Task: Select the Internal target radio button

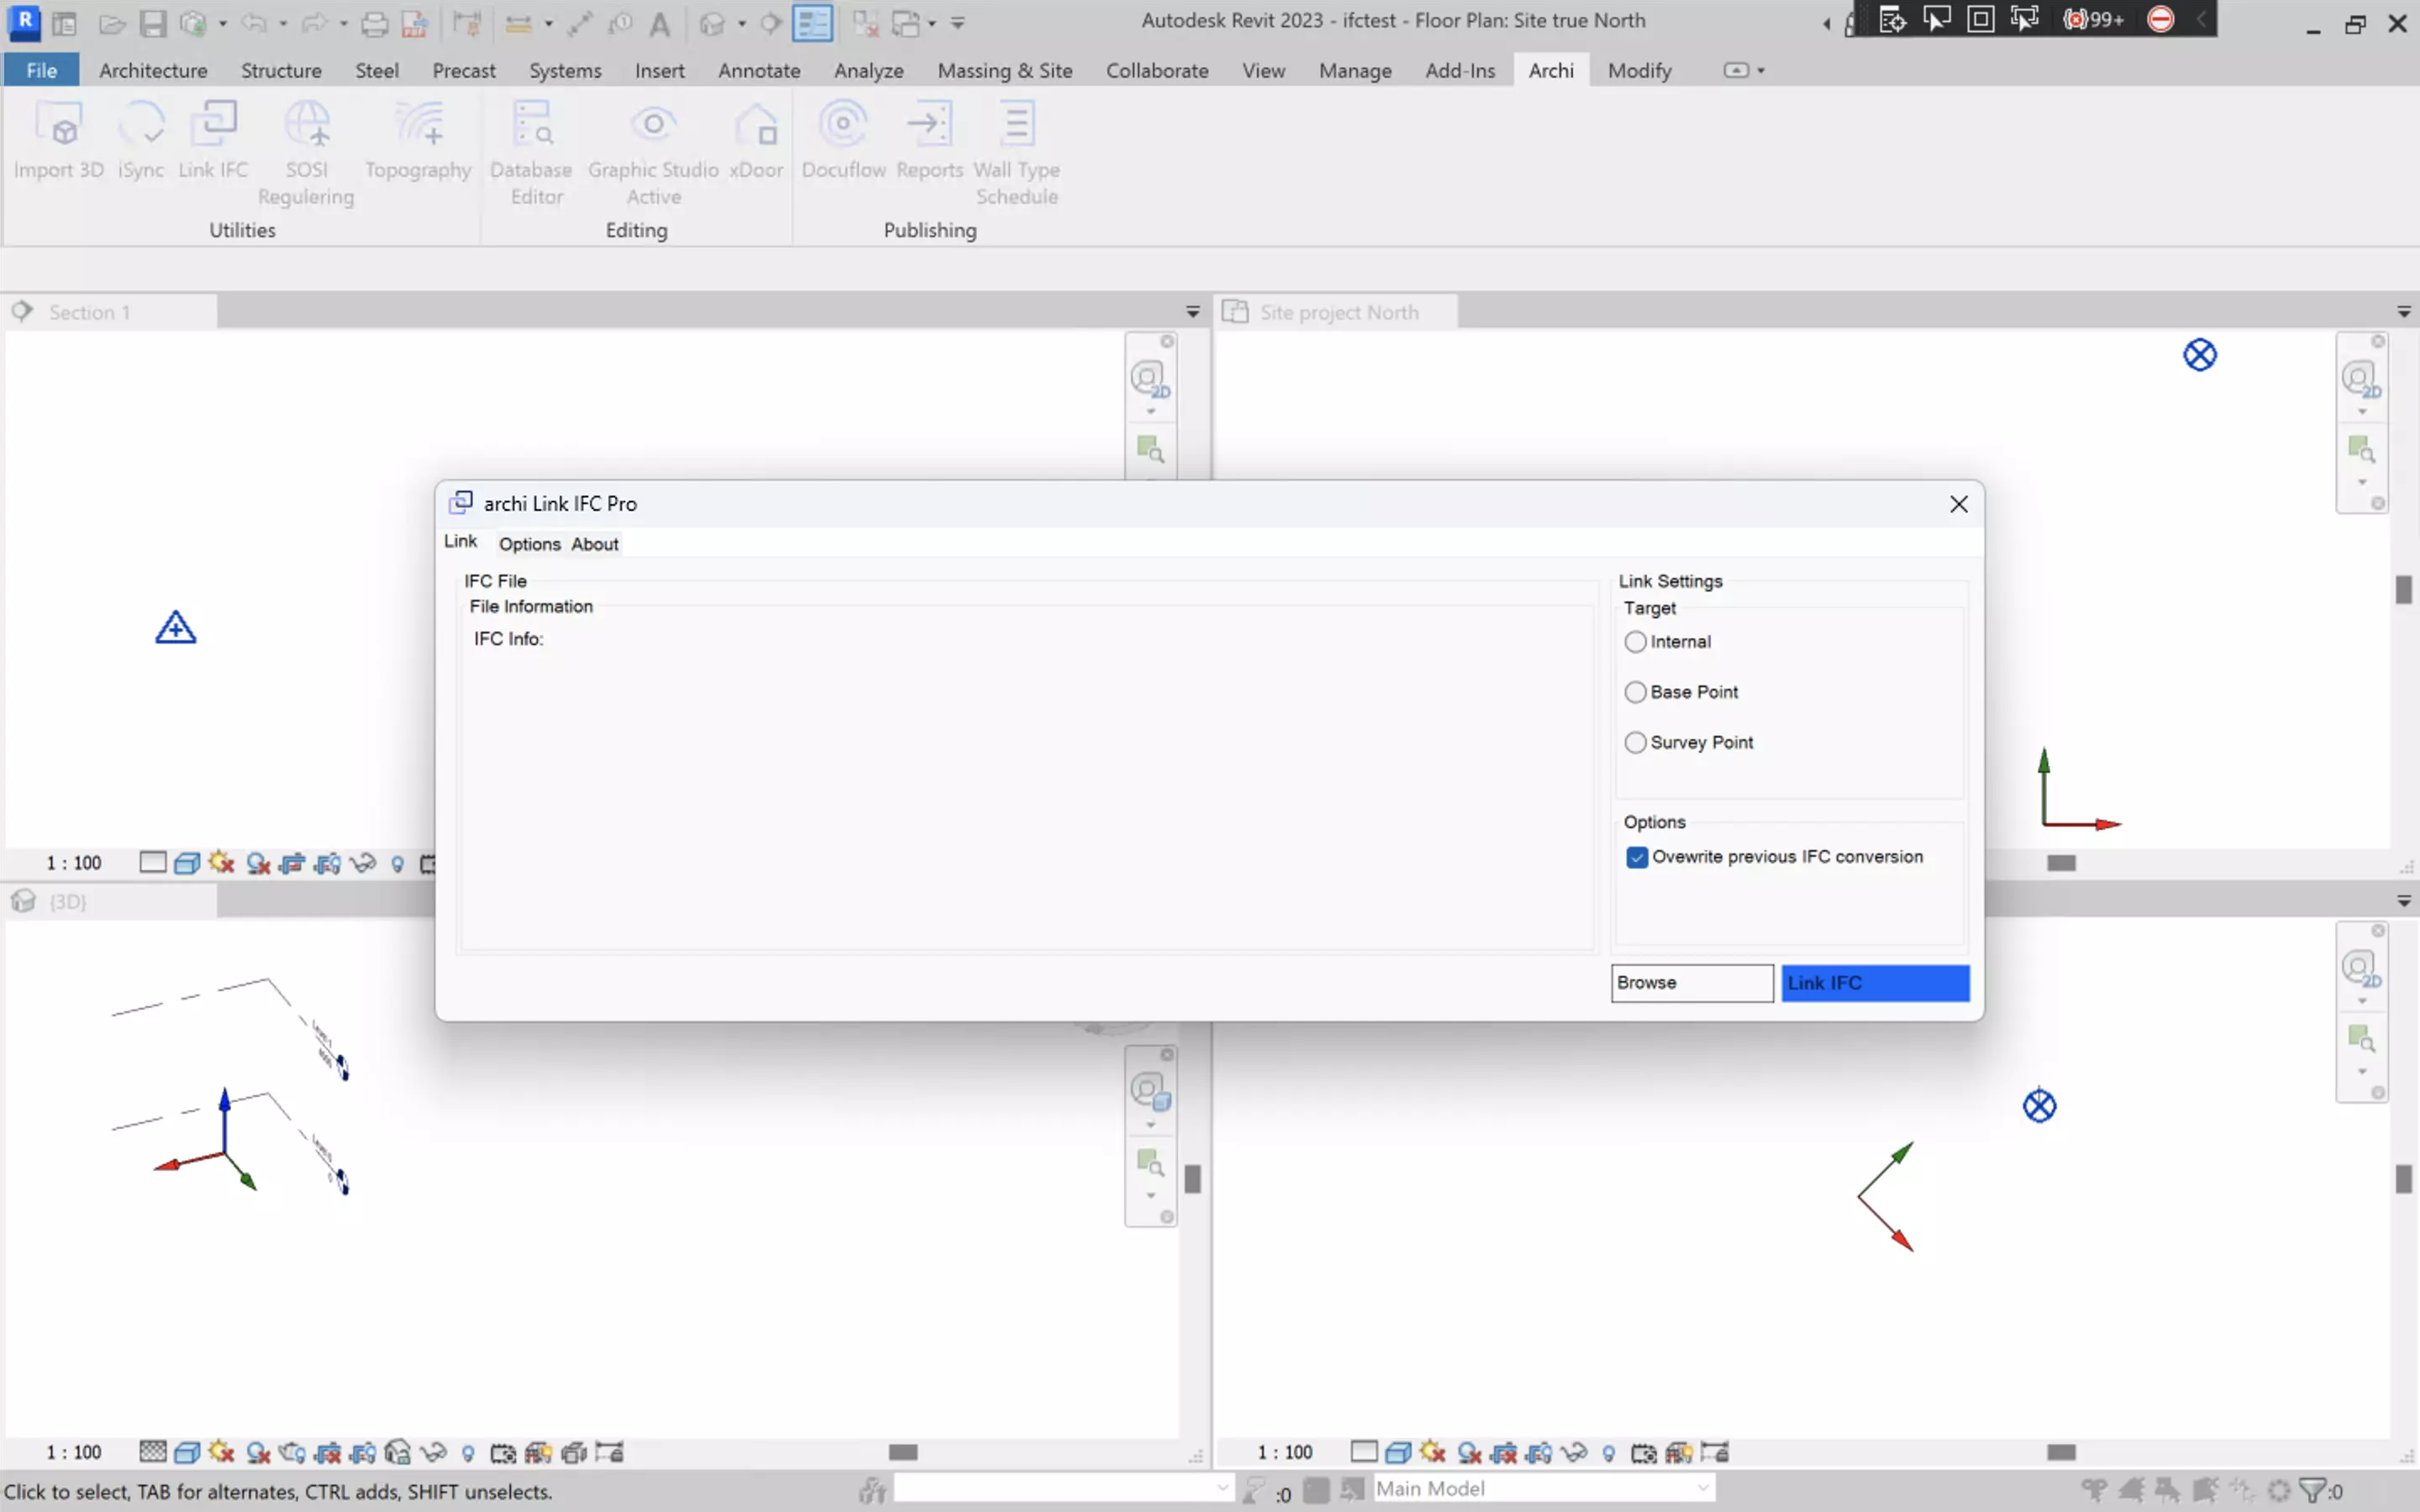Action: (x=1635, y=642)
